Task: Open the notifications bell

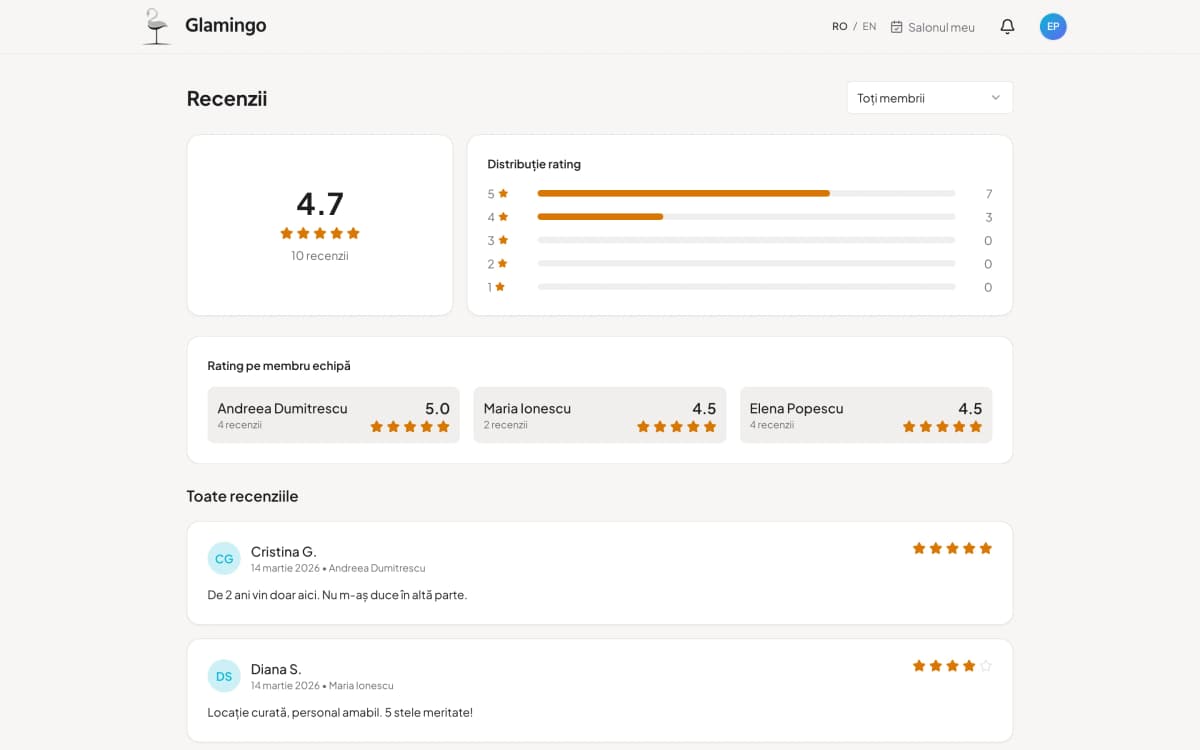Action: [x=1007, y=27]
